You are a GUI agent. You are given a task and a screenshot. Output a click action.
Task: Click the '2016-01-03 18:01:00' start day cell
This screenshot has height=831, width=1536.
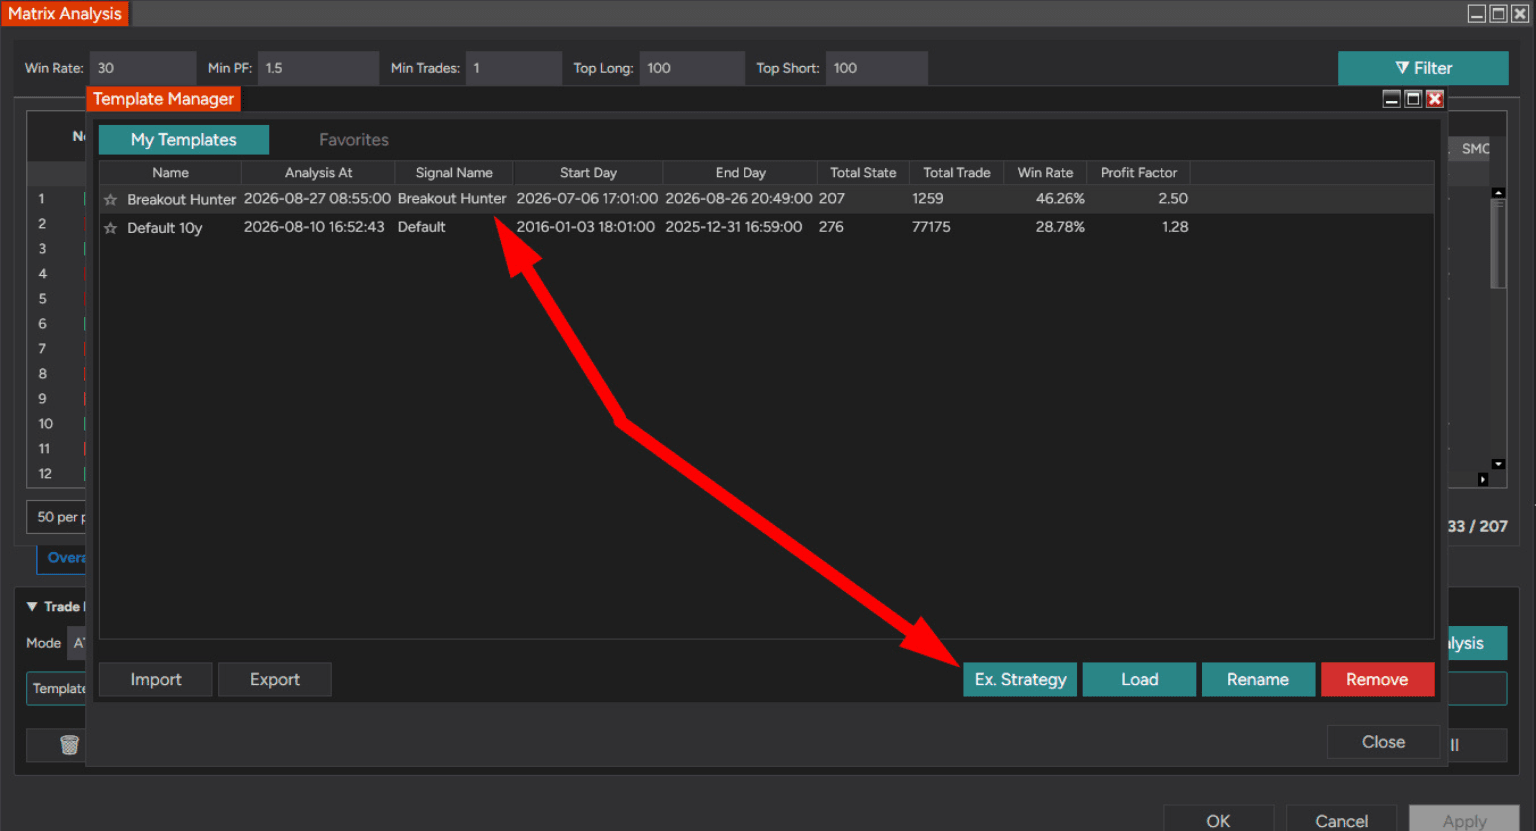pyautogui.click(x=586, y=227)
